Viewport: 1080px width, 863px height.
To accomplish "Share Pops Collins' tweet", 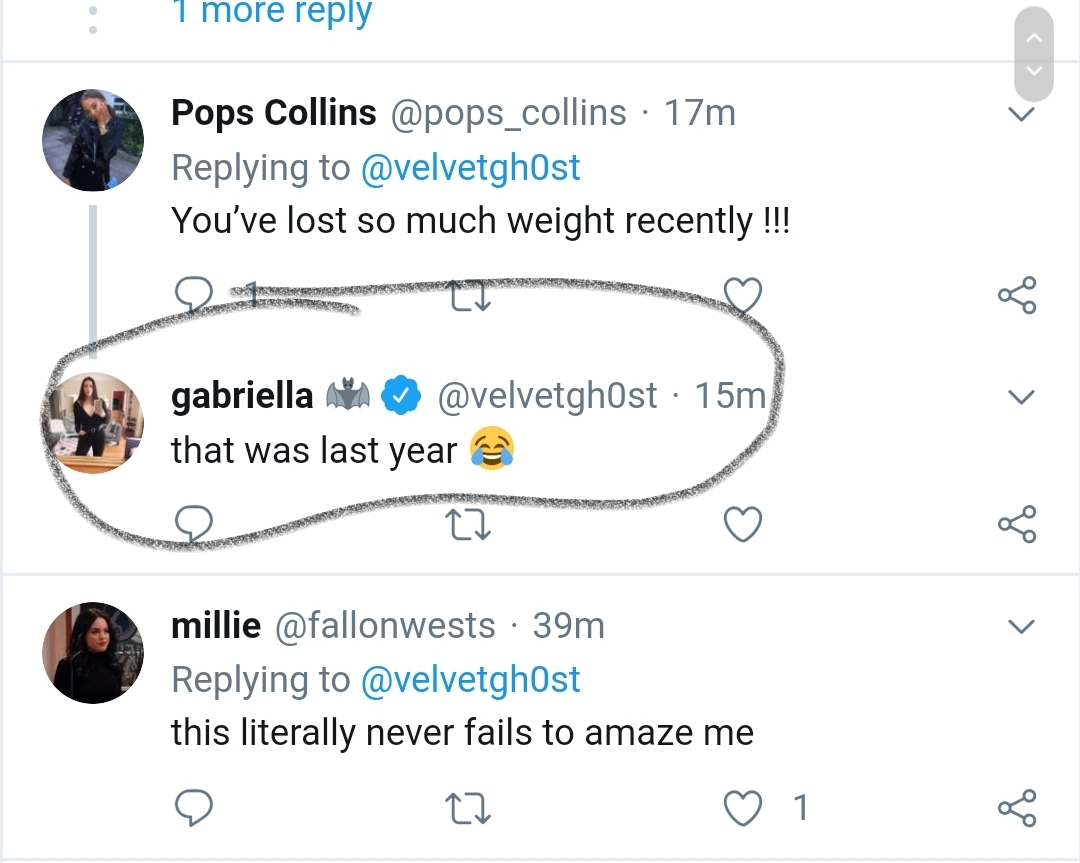I will pyautogui.click(x=1017, y=295).
